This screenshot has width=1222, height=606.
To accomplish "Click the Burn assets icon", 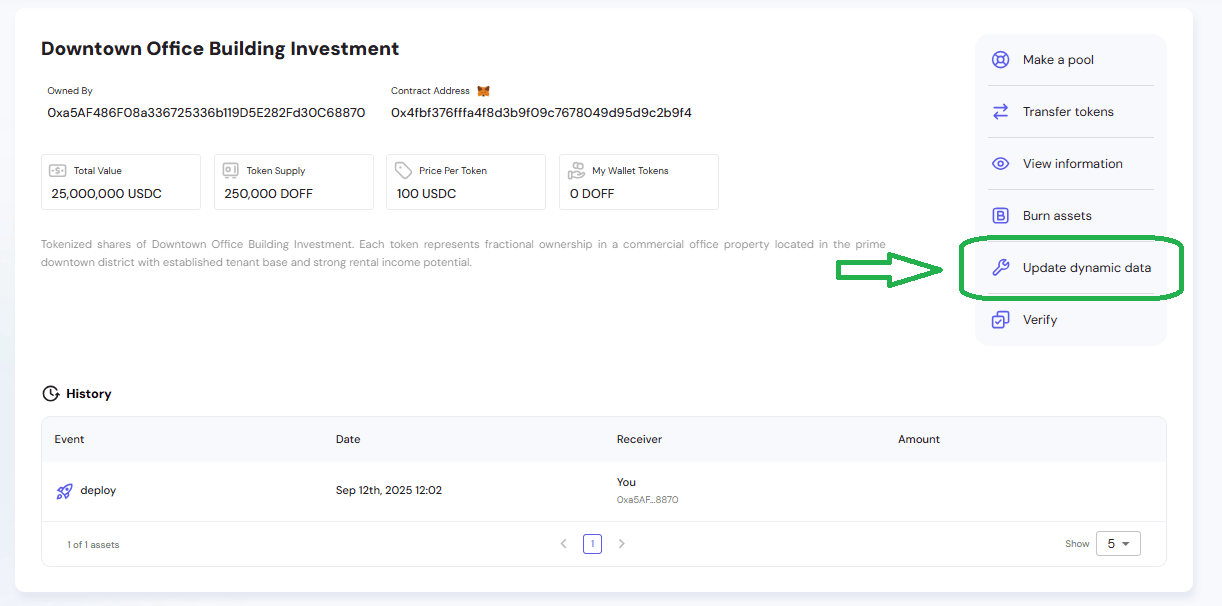I will 1000,216.
